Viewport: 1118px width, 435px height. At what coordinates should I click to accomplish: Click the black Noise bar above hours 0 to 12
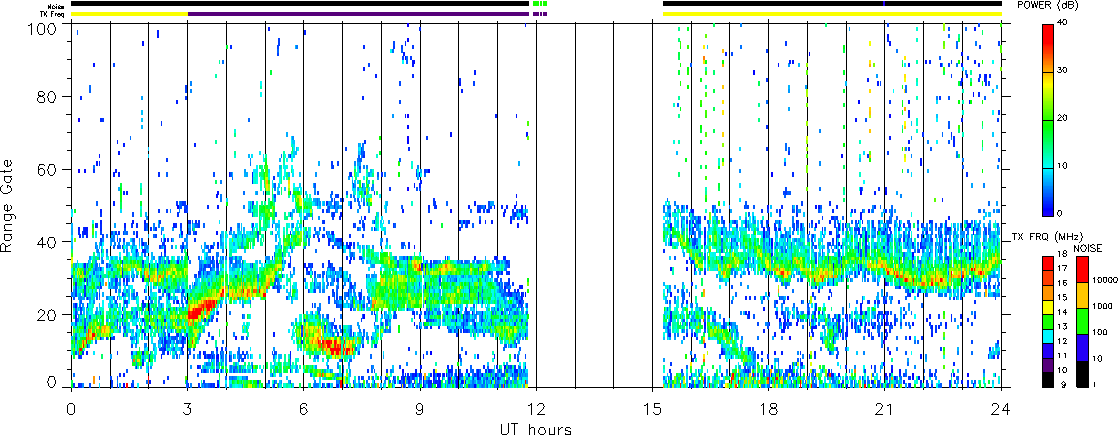pyautogui.click(x=299, y=4)
